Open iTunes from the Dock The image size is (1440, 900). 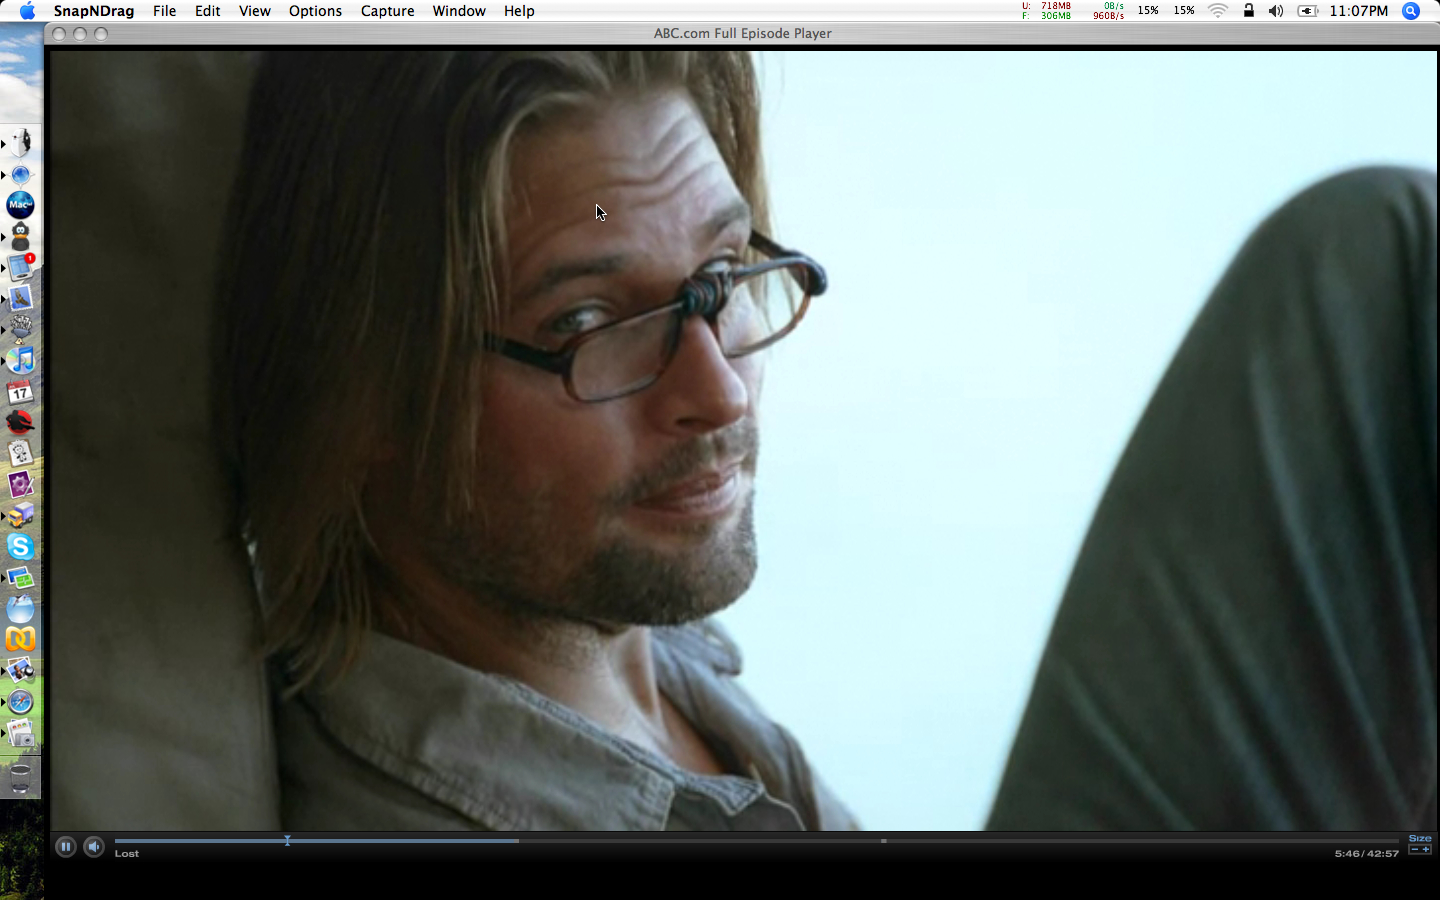tap(20, 360)
